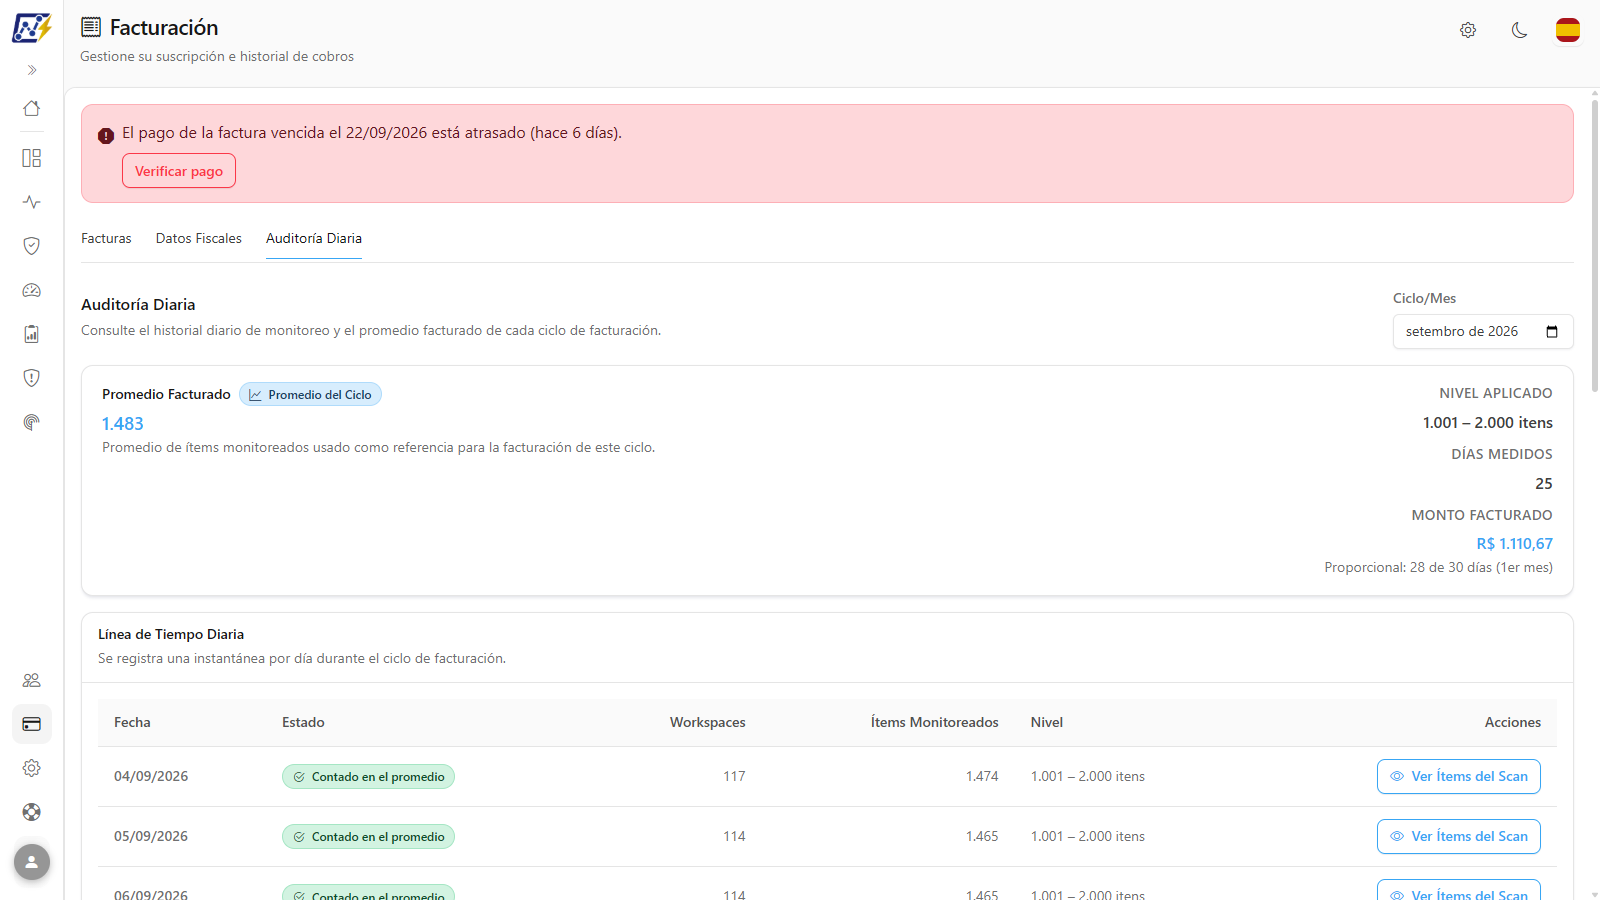The height and width of the screenshot is (900, 1600).
Task: Click the Fecha column header
Action: [x=132, y=722]
